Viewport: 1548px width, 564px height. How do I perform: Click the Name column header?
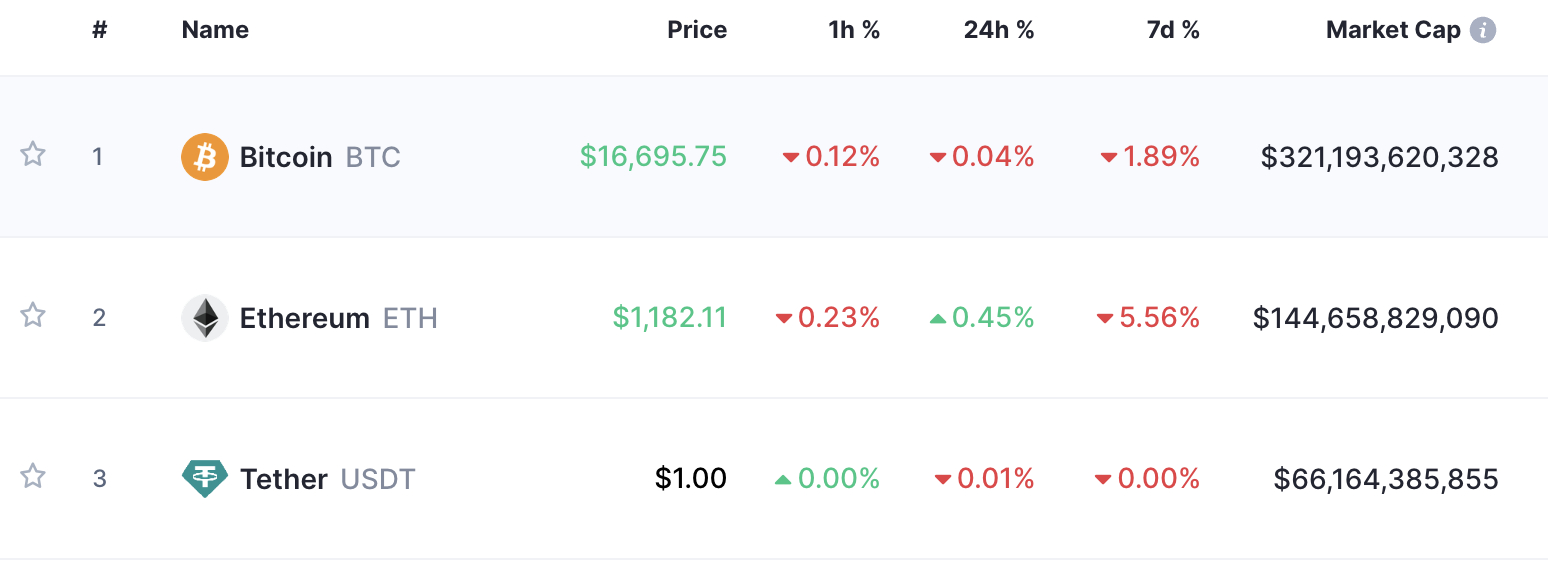215,30
